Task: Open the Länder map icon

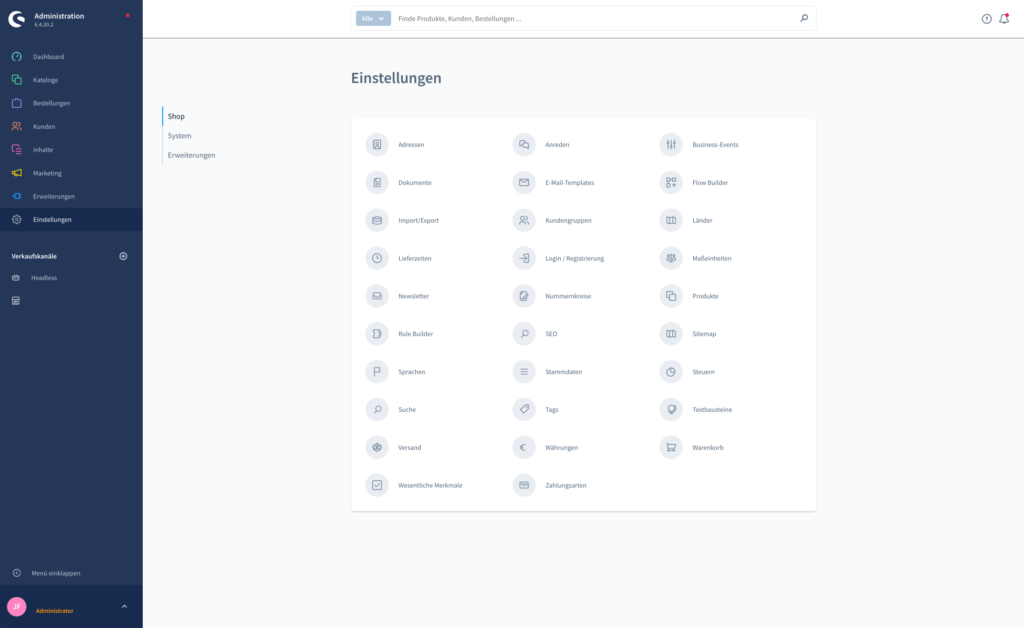Action: [x=671, y=220]
